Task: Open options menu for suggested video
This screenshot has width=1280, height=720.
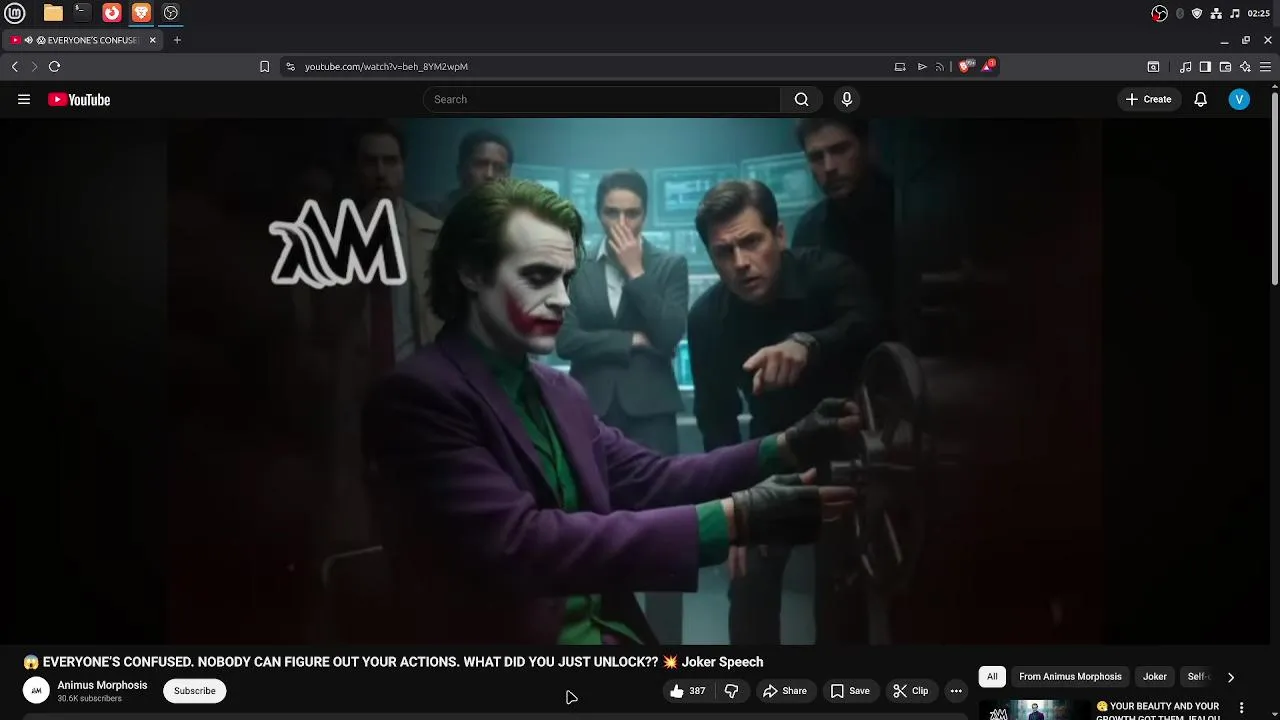Action: pos(1241,708)
